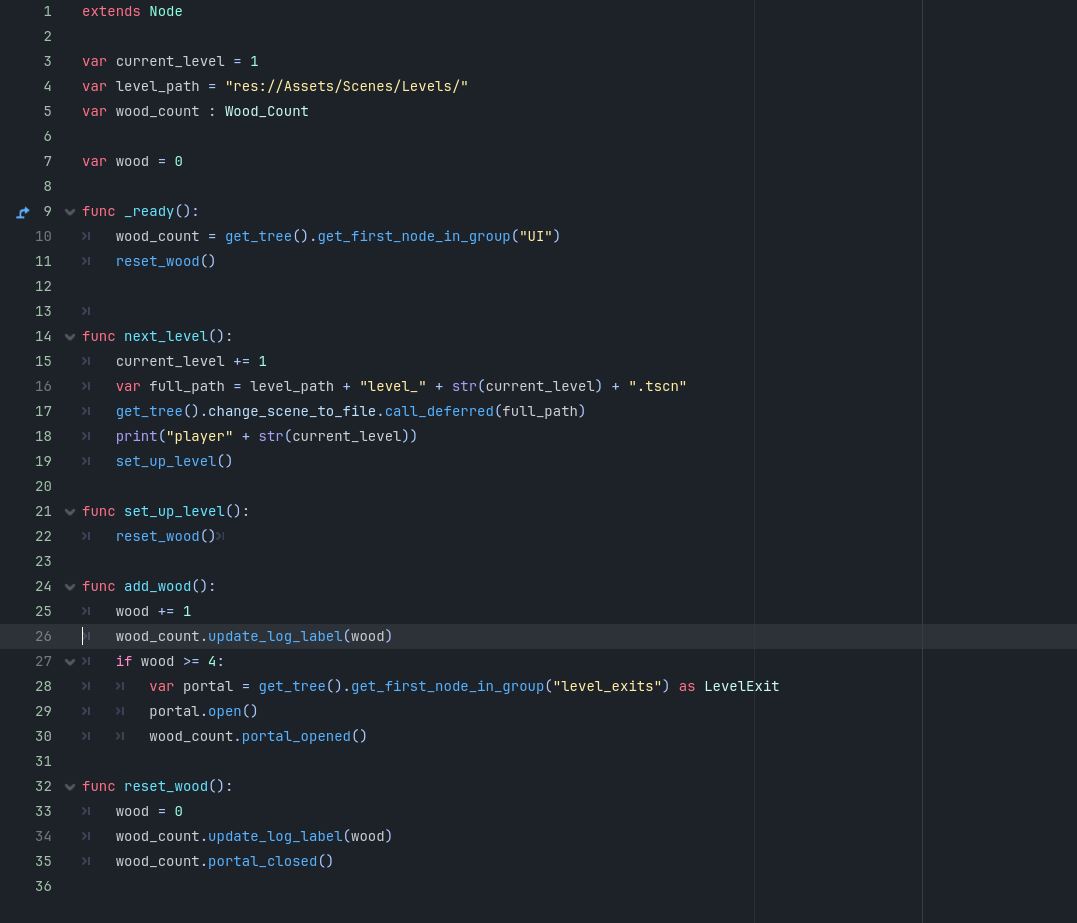Collapse the if wood >= 4 block
Screen dimensions: 1077x923
[70, 661]
